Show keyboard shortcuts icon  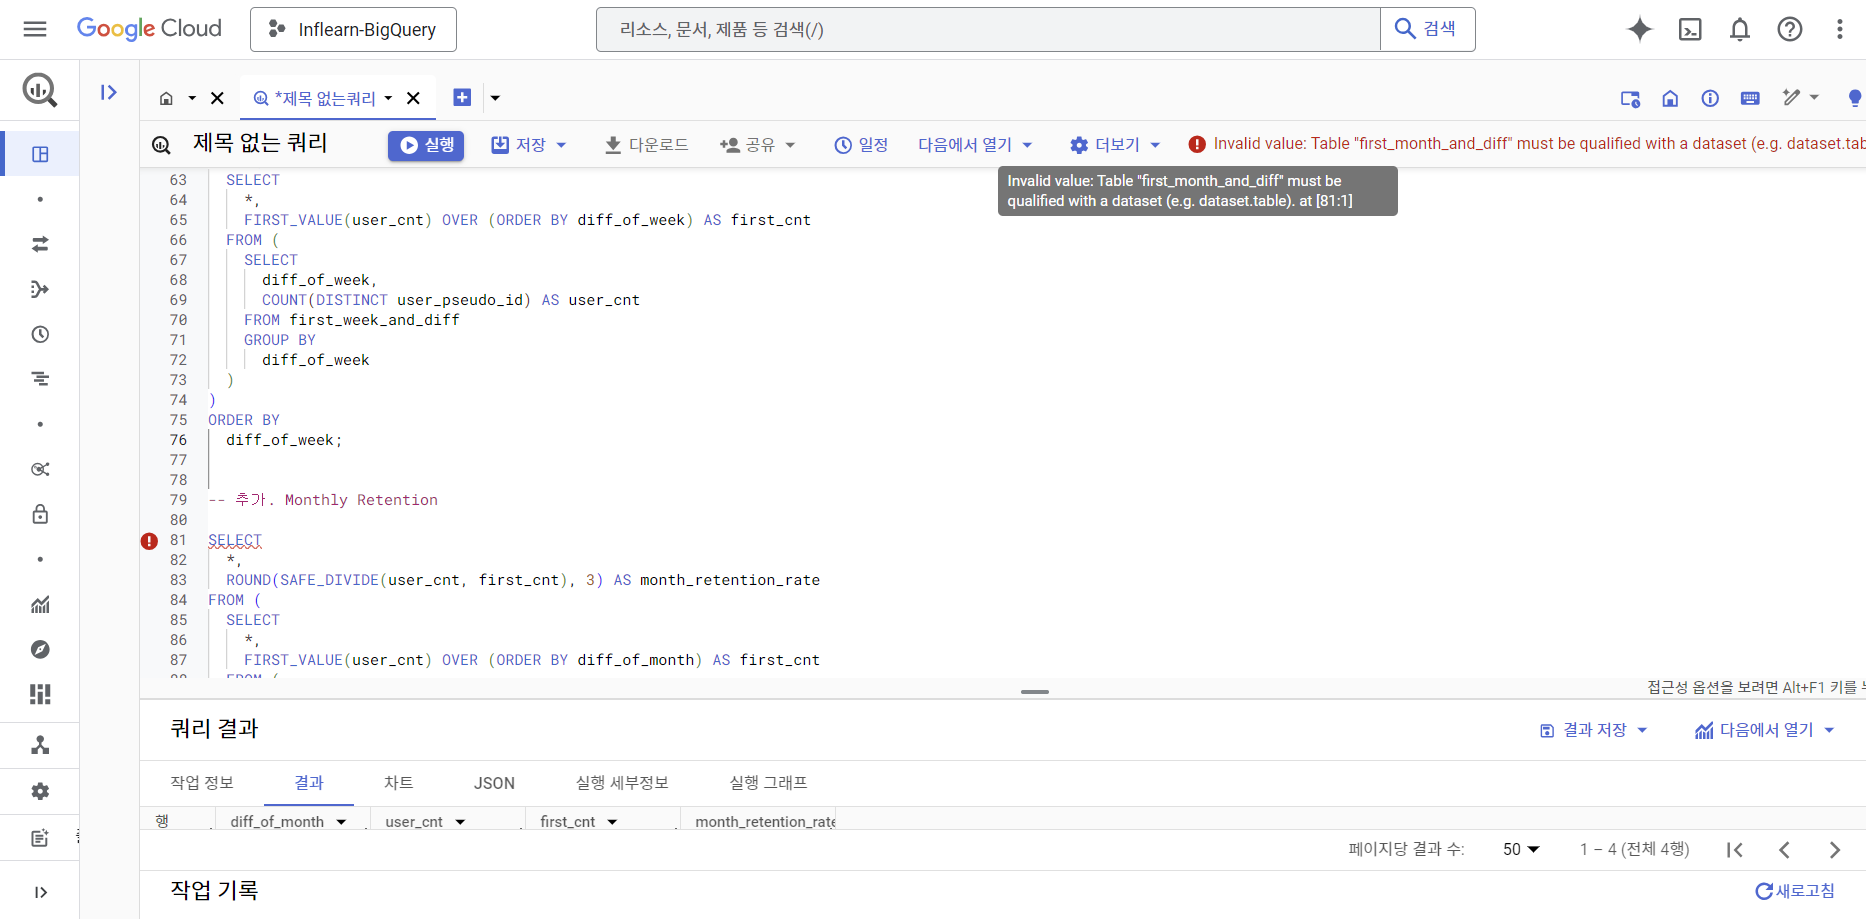pos(1750,98)
